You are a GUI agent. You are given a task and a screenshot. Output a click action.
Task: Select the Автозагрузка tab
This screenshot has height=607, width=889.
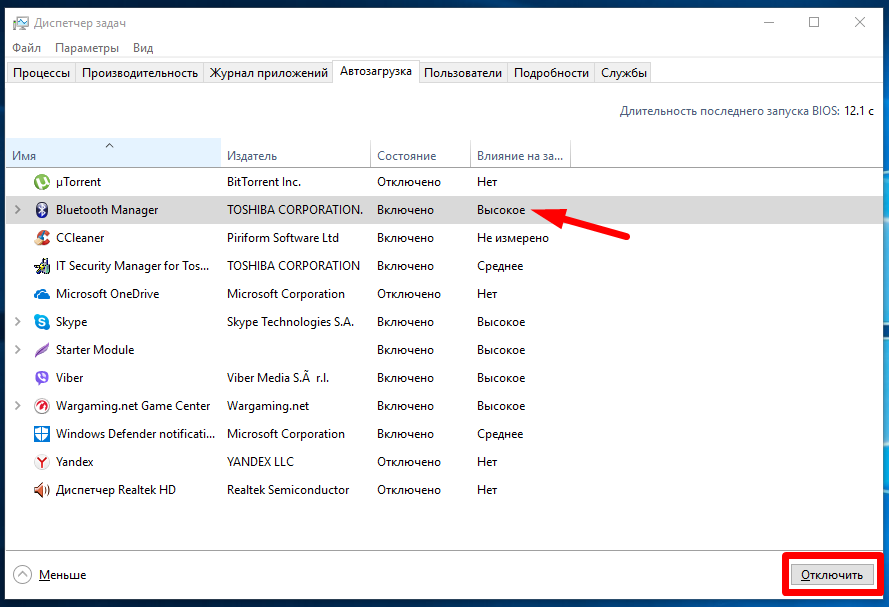(376, 71)
